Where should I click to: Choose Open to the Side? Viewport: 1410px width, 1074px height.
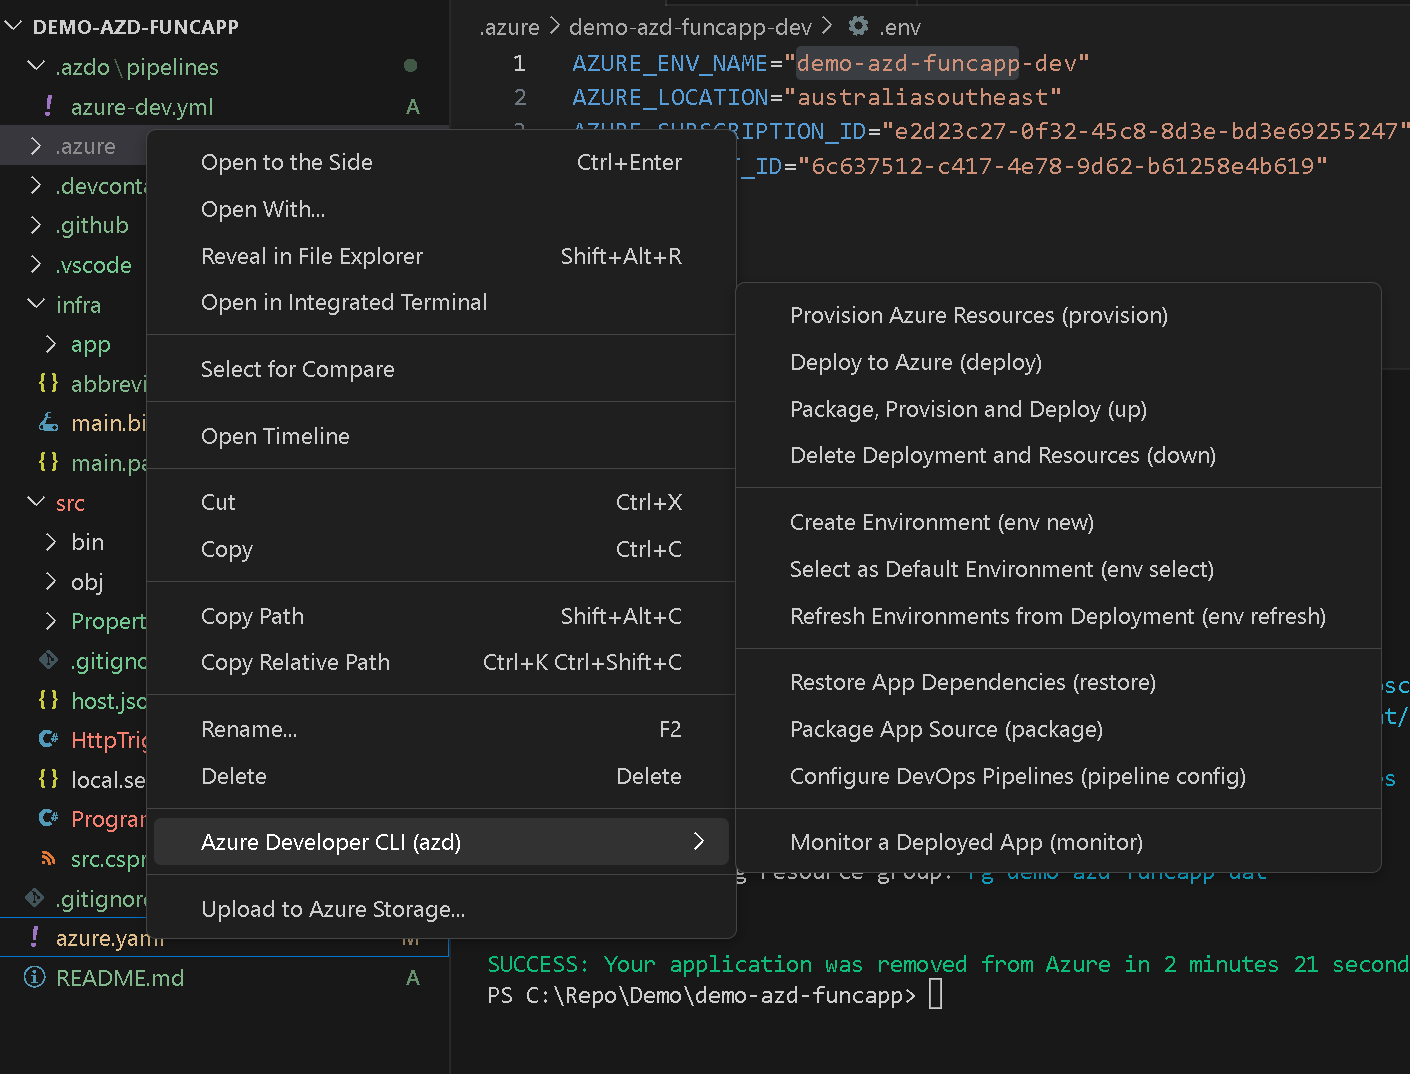(x=441, y=162)
